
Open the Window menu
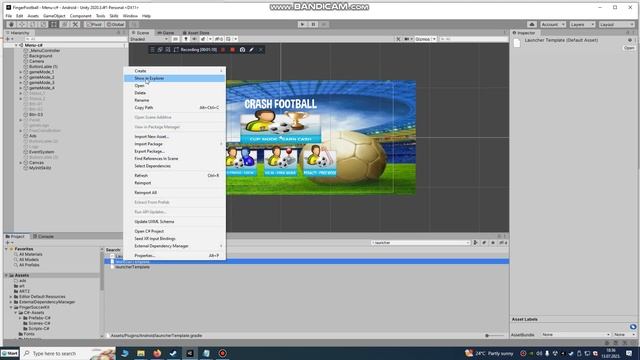[130, 16]
